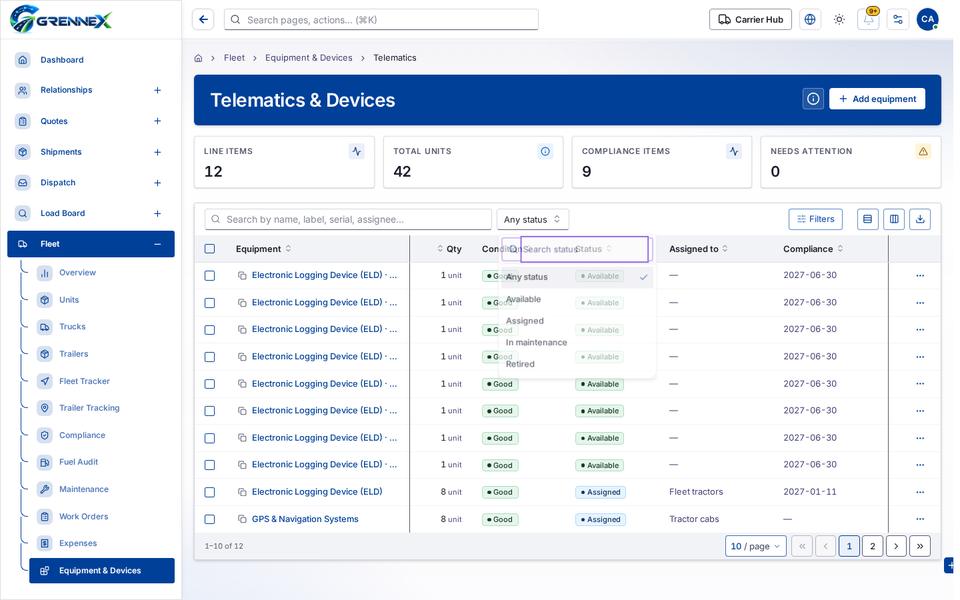This screenshot has height=600, width=960.
Task: Open the column layout icon
Action: click(x=894, y=219)
